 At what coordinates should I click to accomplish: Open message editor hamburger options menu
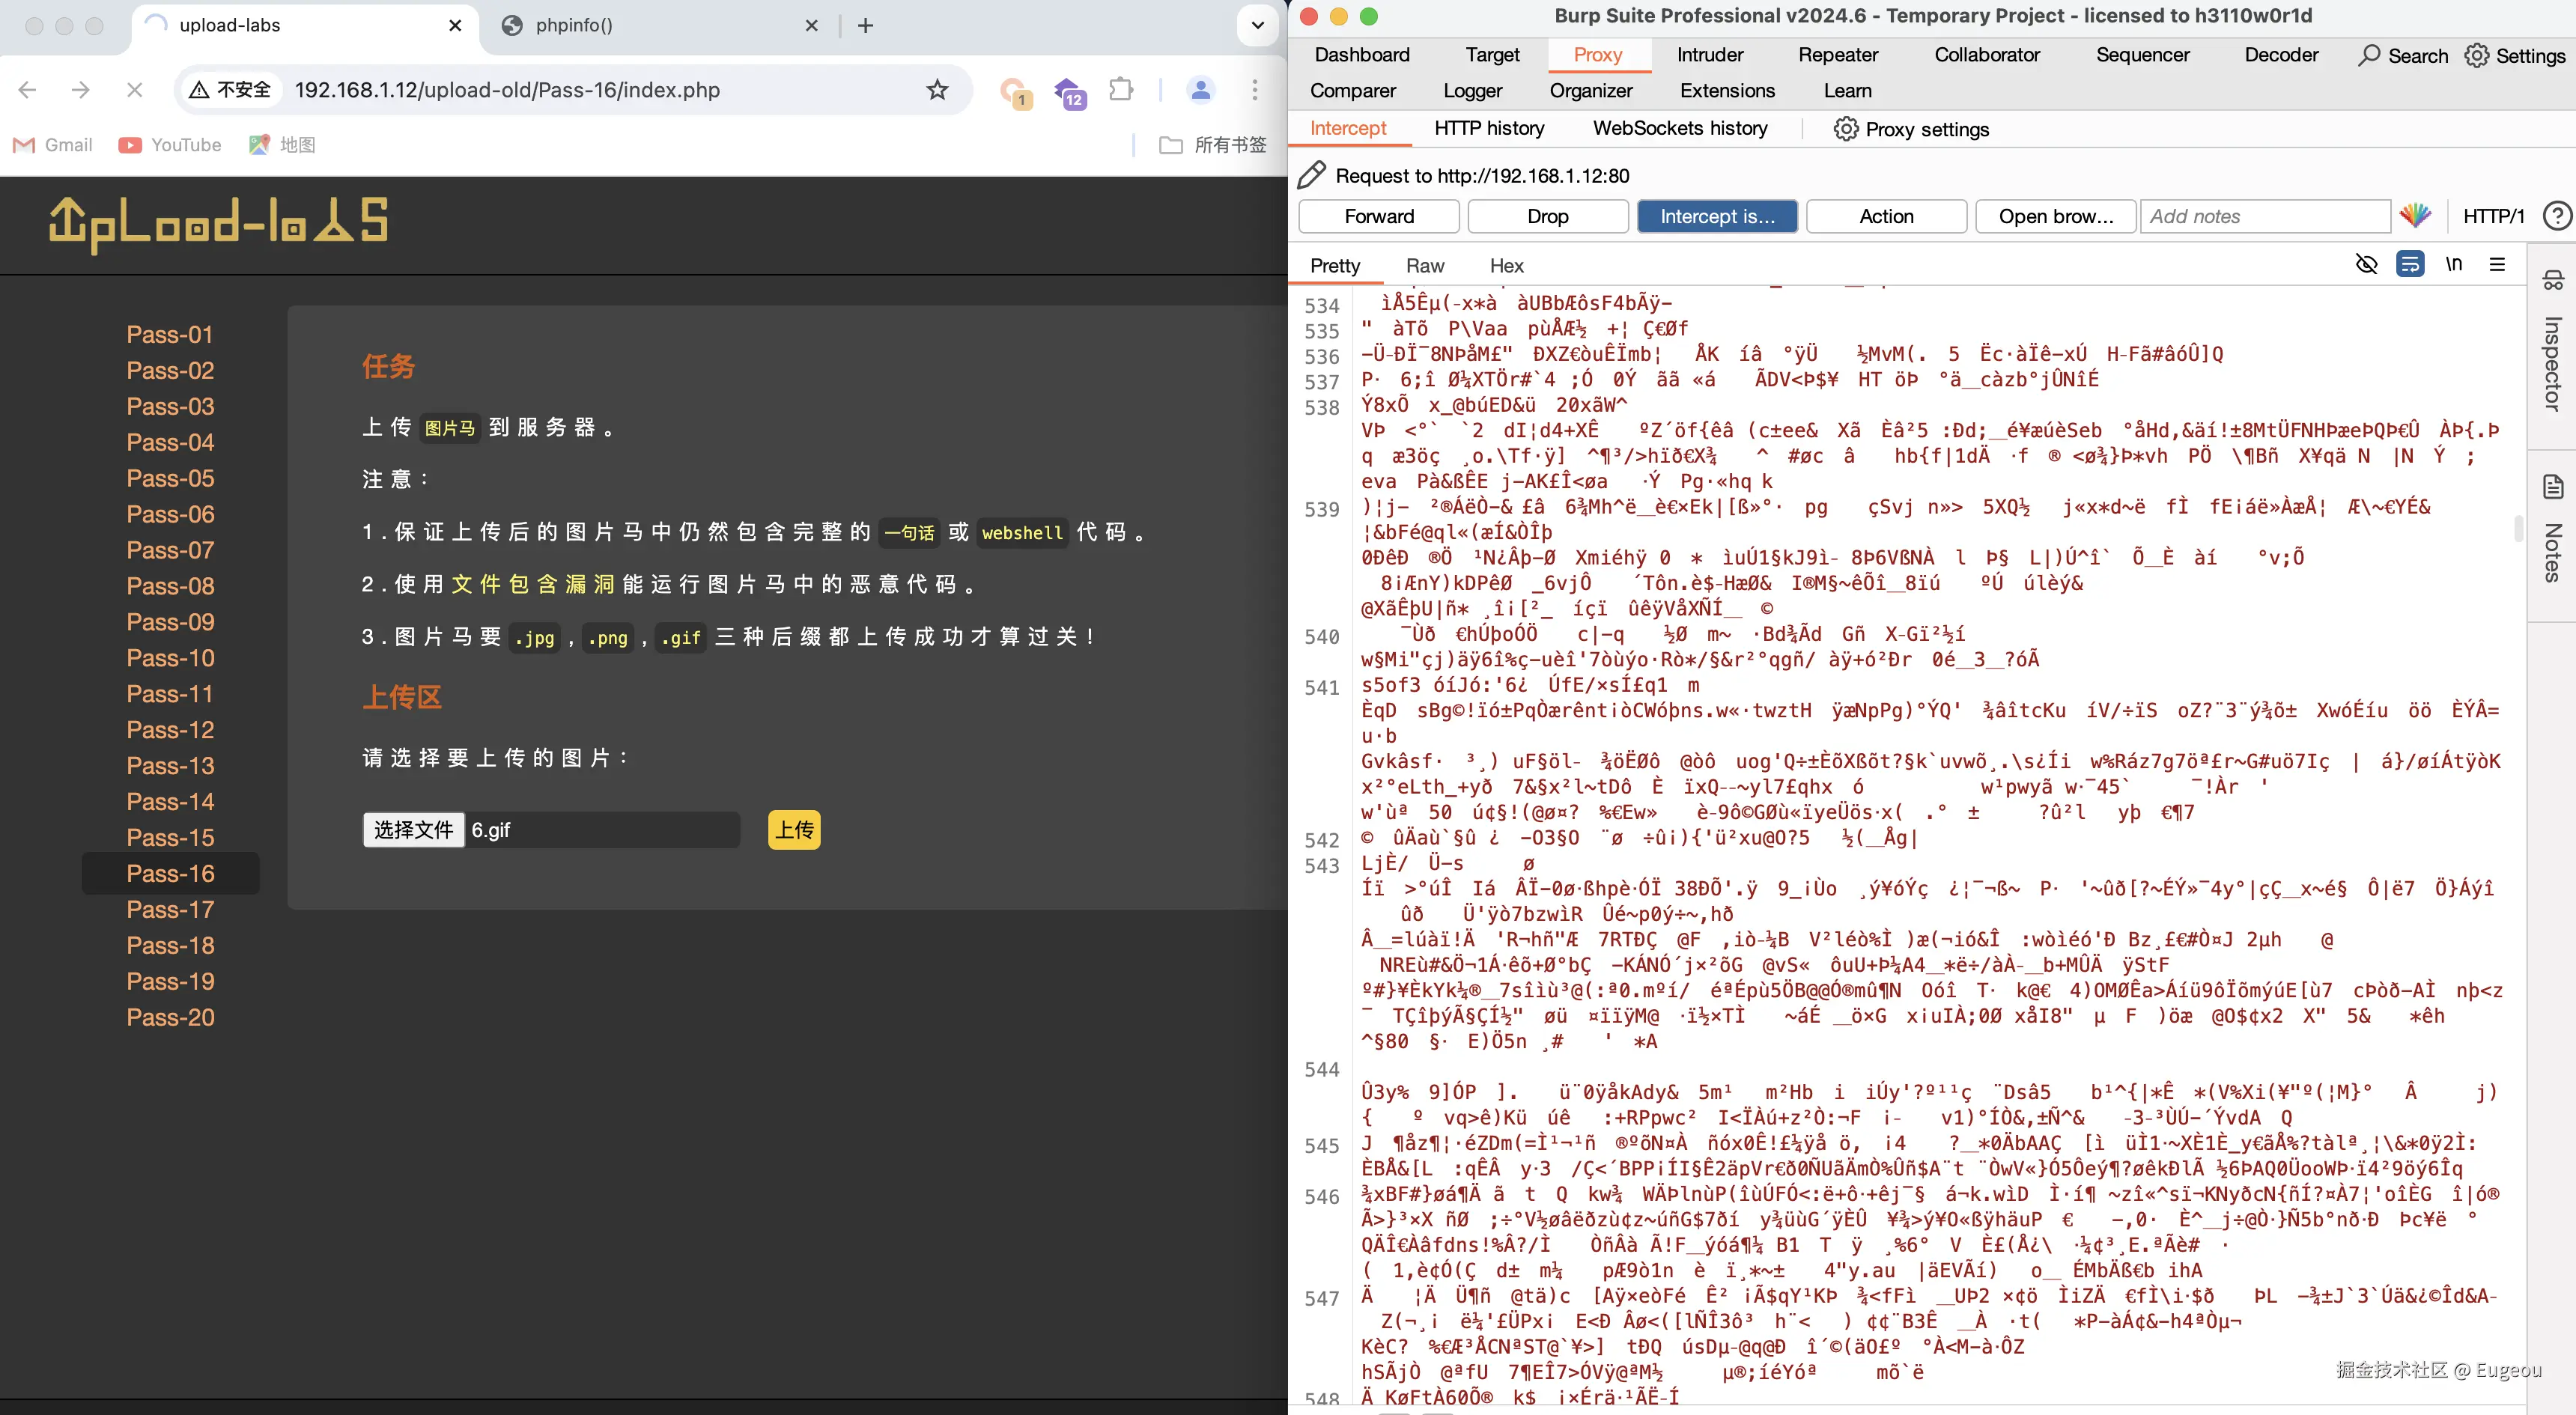pyautogui.click(x=2497, y=264)
